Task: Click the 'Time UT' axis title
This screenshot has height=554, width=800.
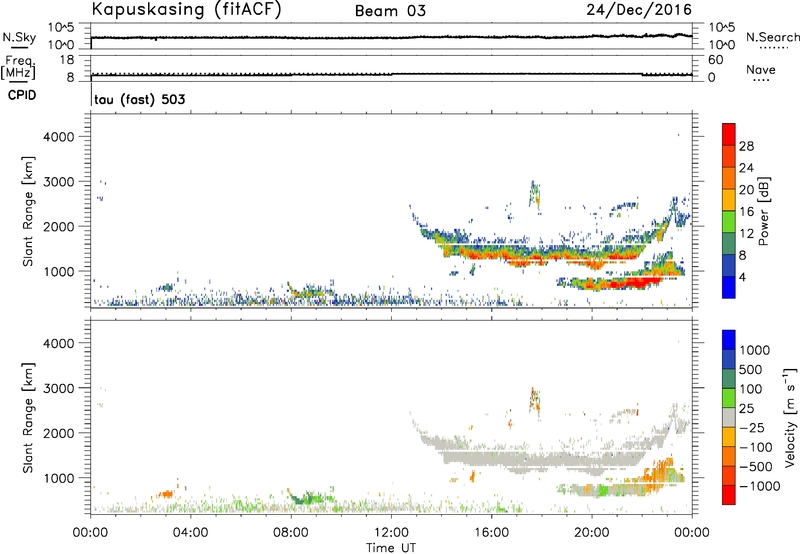Action: (x=391, y=548)
